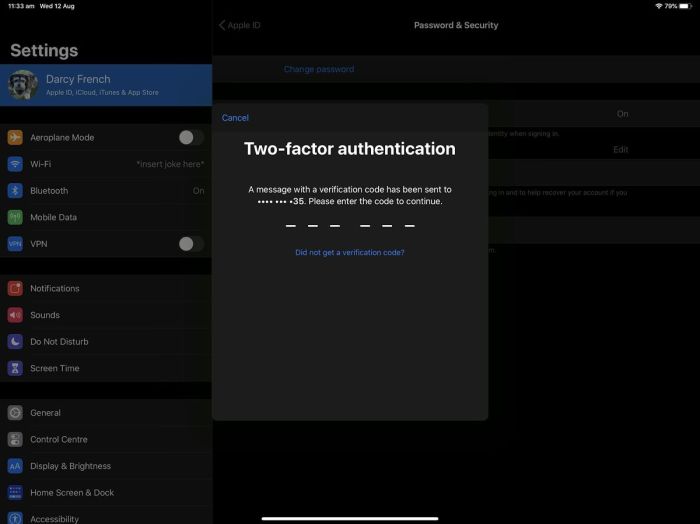700x524 pixels.
Task: Open Screen Time settings
Action: point(106,368)
